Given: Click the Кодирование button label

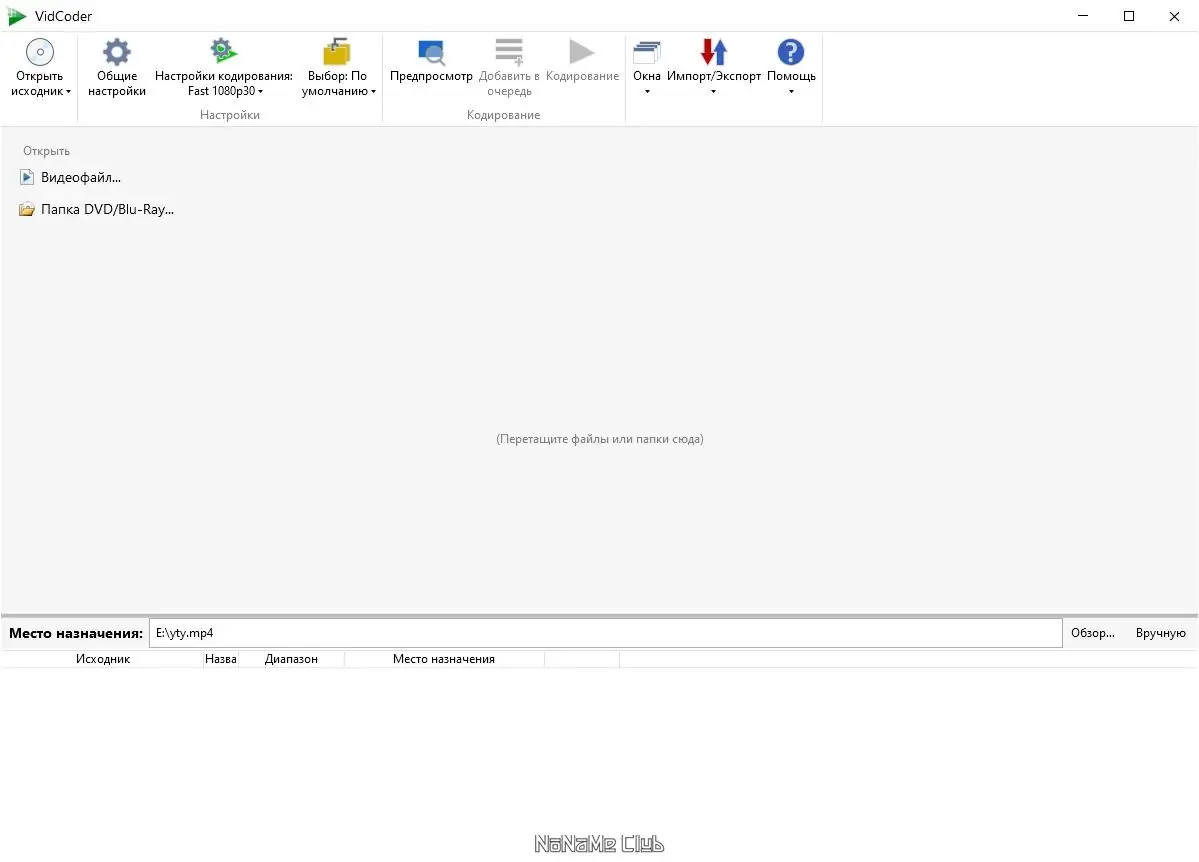Looking at the screenshot, I should [x=583, y=76].
